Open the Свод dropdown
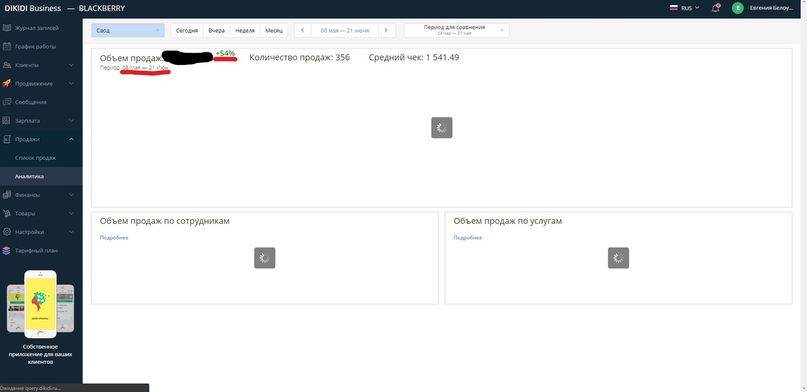The width and height of the screenshot is (807, 392). coord(128,30)
